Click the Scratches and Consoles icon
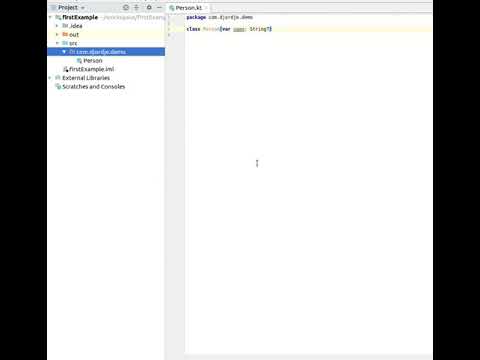 pyautogui.click(x=58, y=86)
